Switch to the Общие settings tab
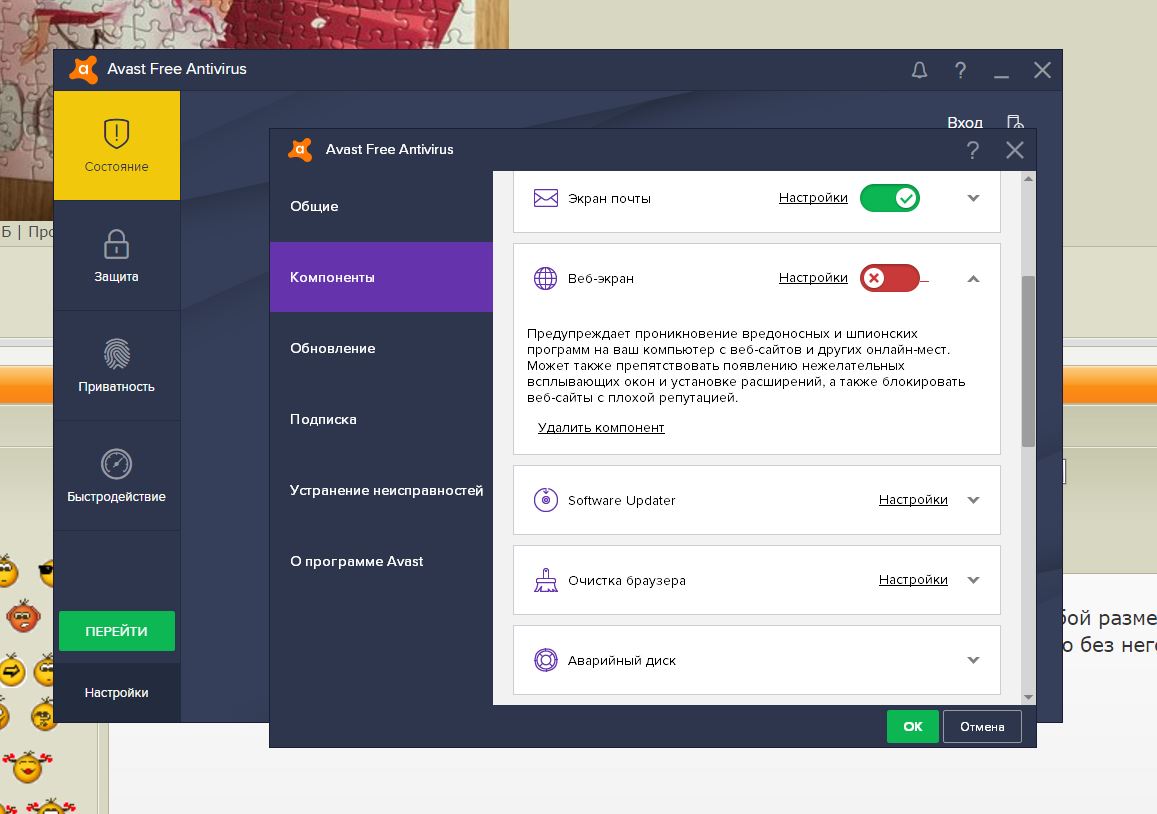1157x814 pixels. pos(314,206)
